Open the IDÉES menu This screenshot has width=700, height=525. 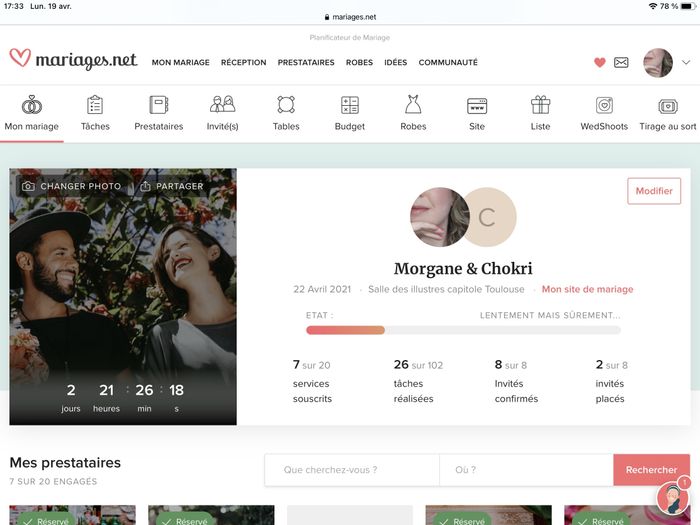pyautogui.click(x=395, y=62)
